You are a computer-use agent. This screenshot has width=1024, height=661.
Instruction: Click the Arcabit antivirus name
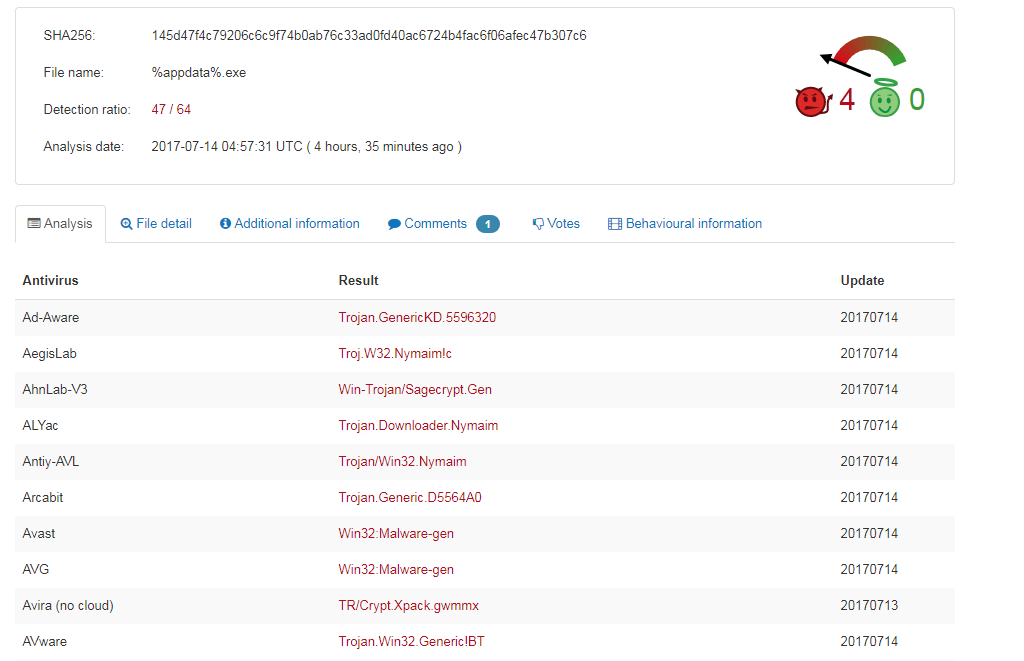click(x=42, y=497)
